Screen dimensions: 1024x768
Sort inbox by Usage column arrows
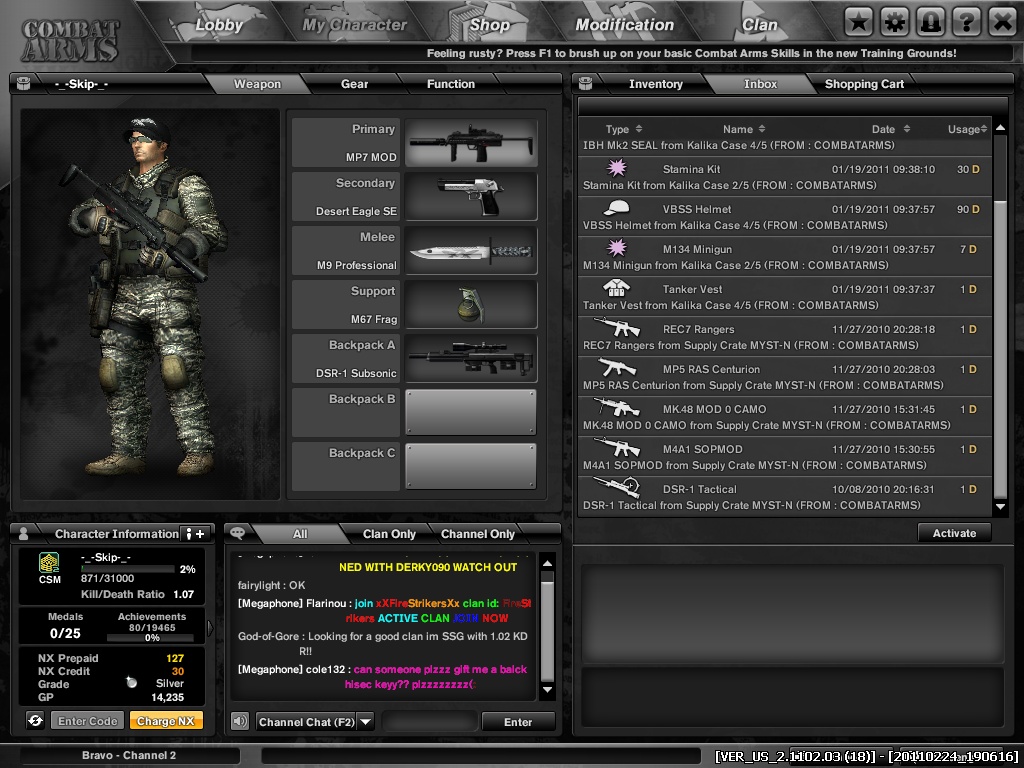984,129
